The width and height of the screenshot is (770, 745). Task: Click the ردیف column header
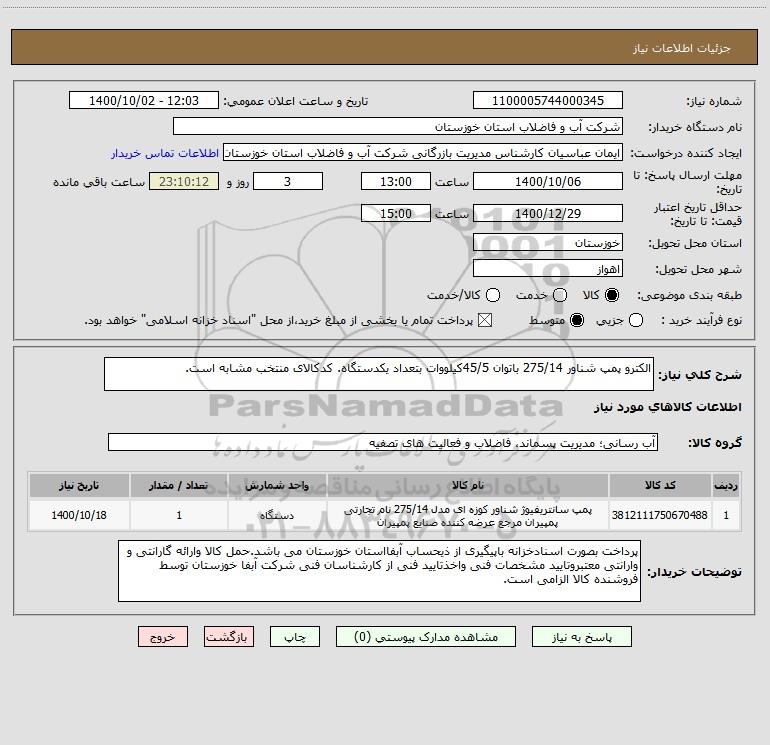pyautogui.click(x=726, y=486)
